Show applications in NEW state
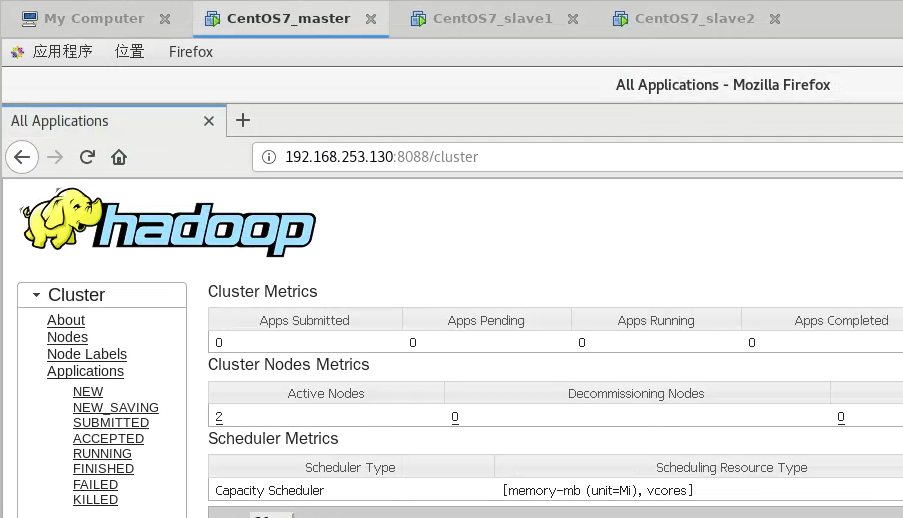 pyautogui.click(x=88, y=392)
